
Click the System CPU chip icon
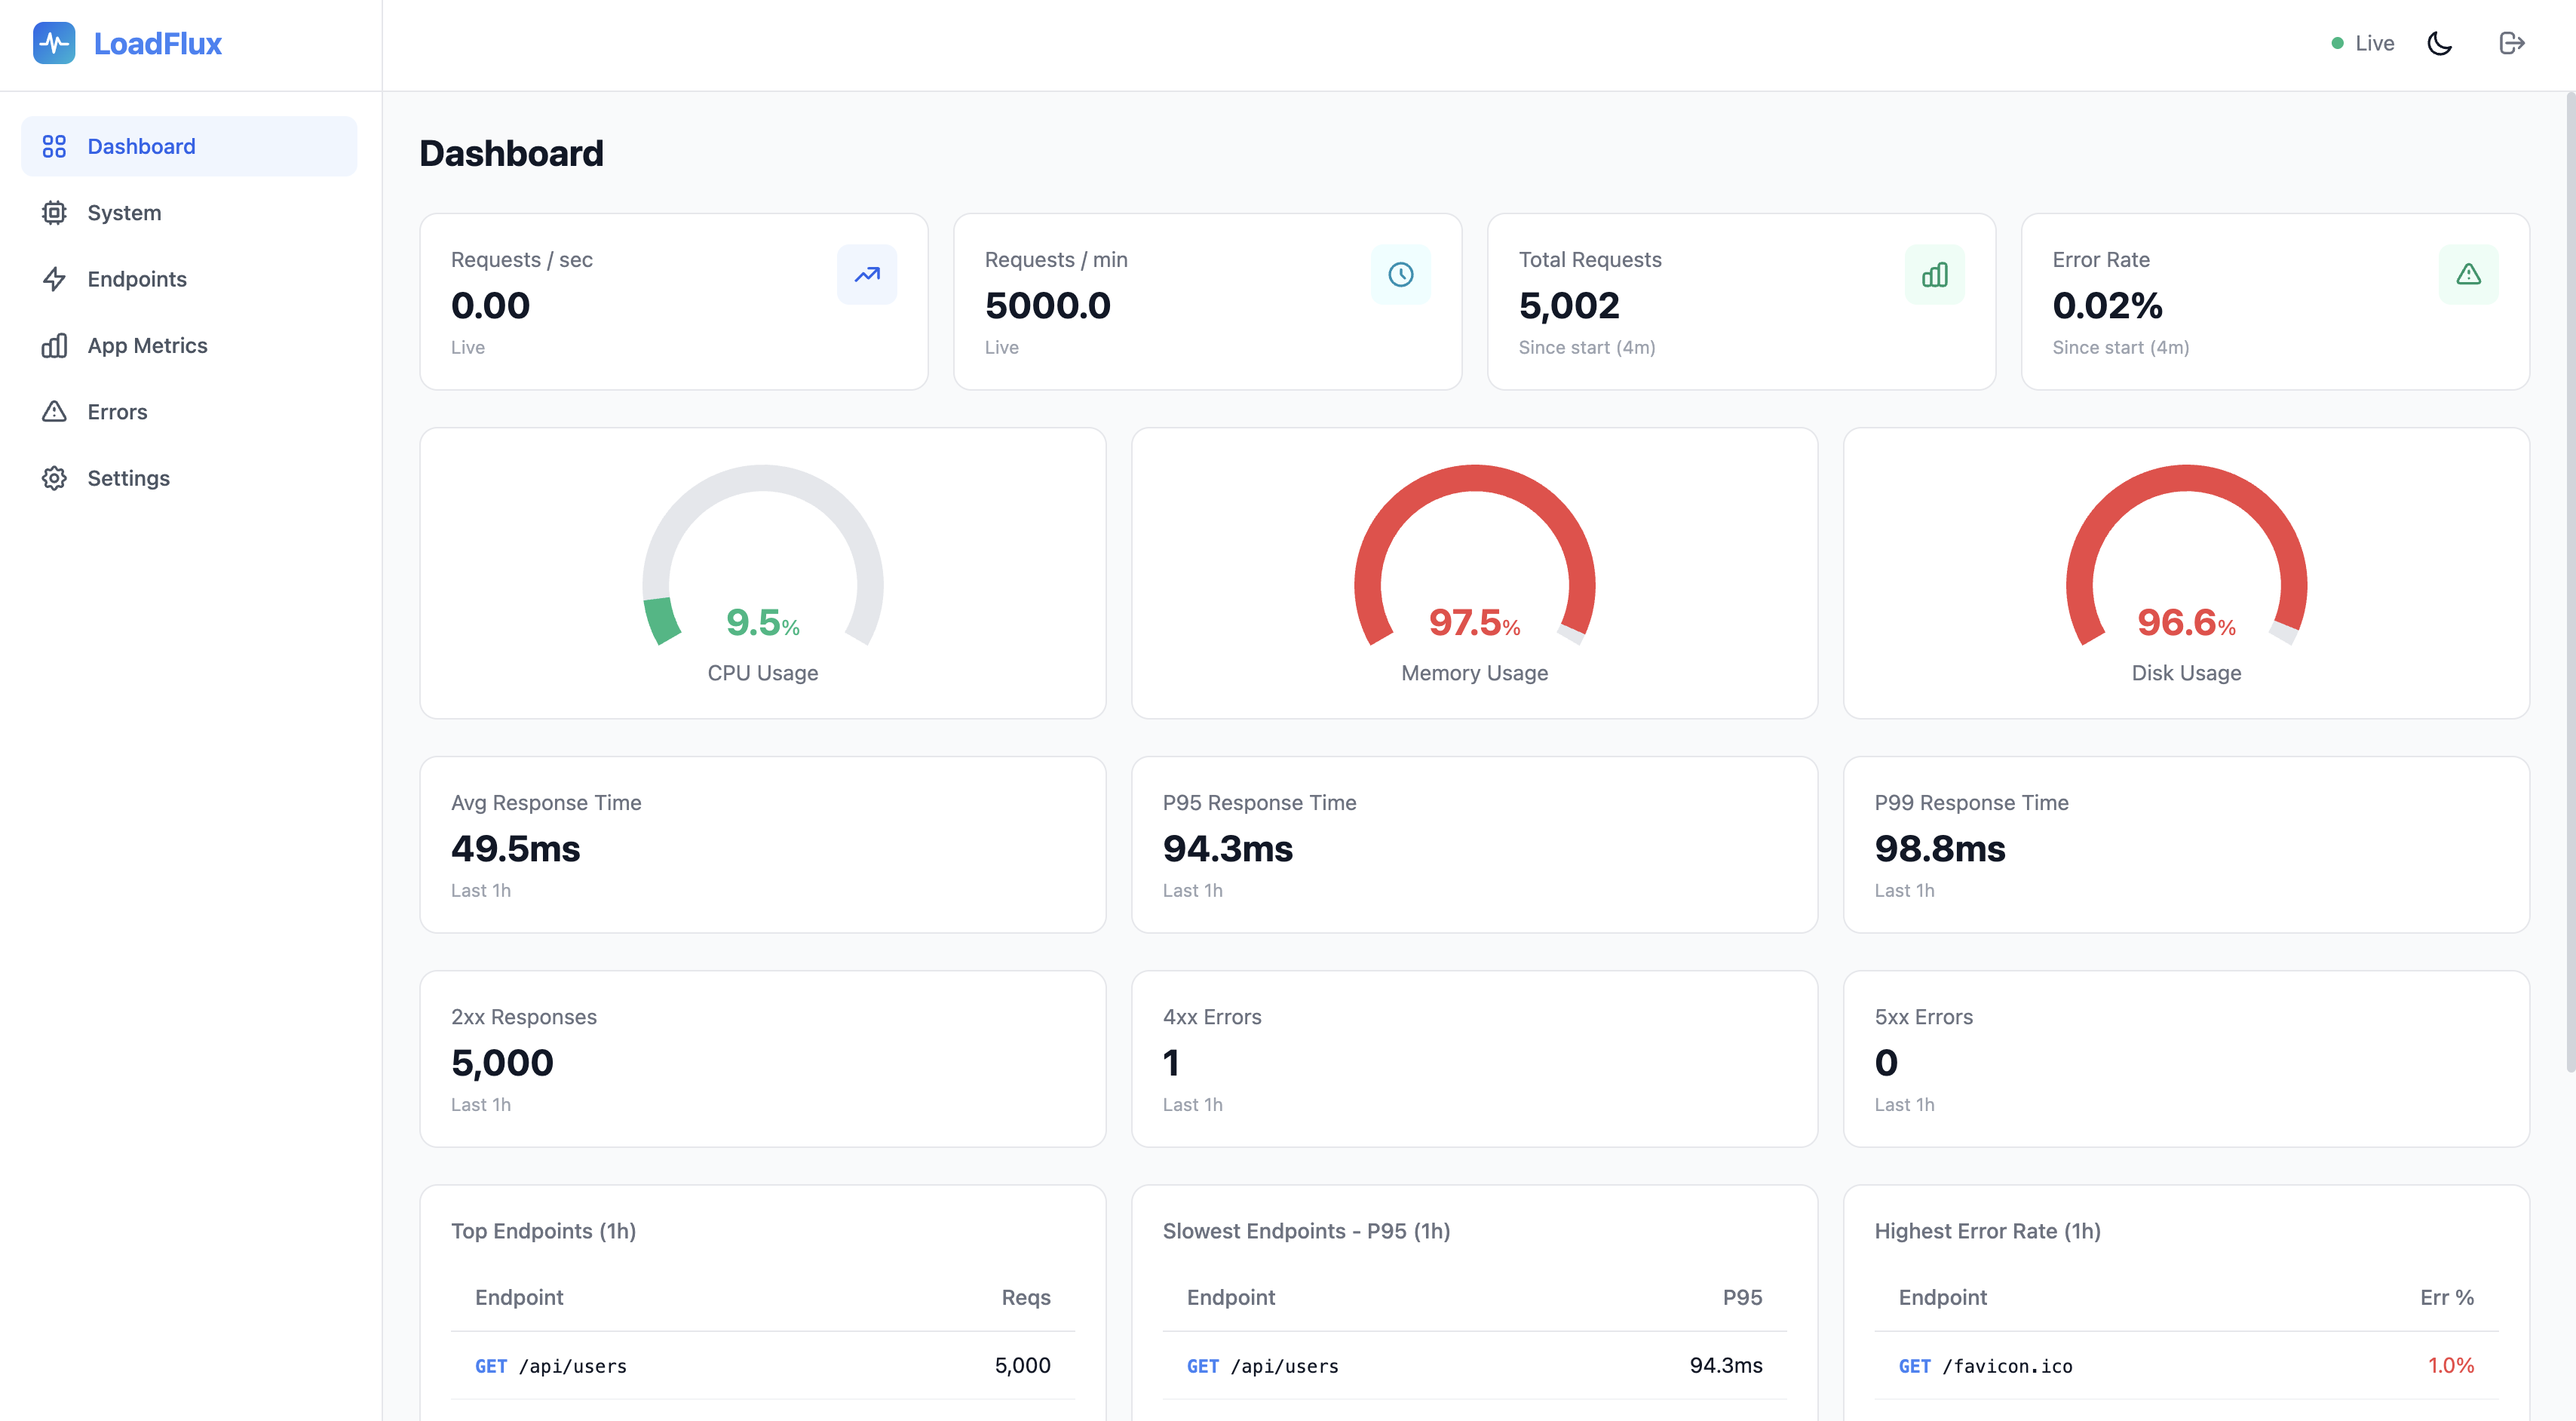click(54, 212)
